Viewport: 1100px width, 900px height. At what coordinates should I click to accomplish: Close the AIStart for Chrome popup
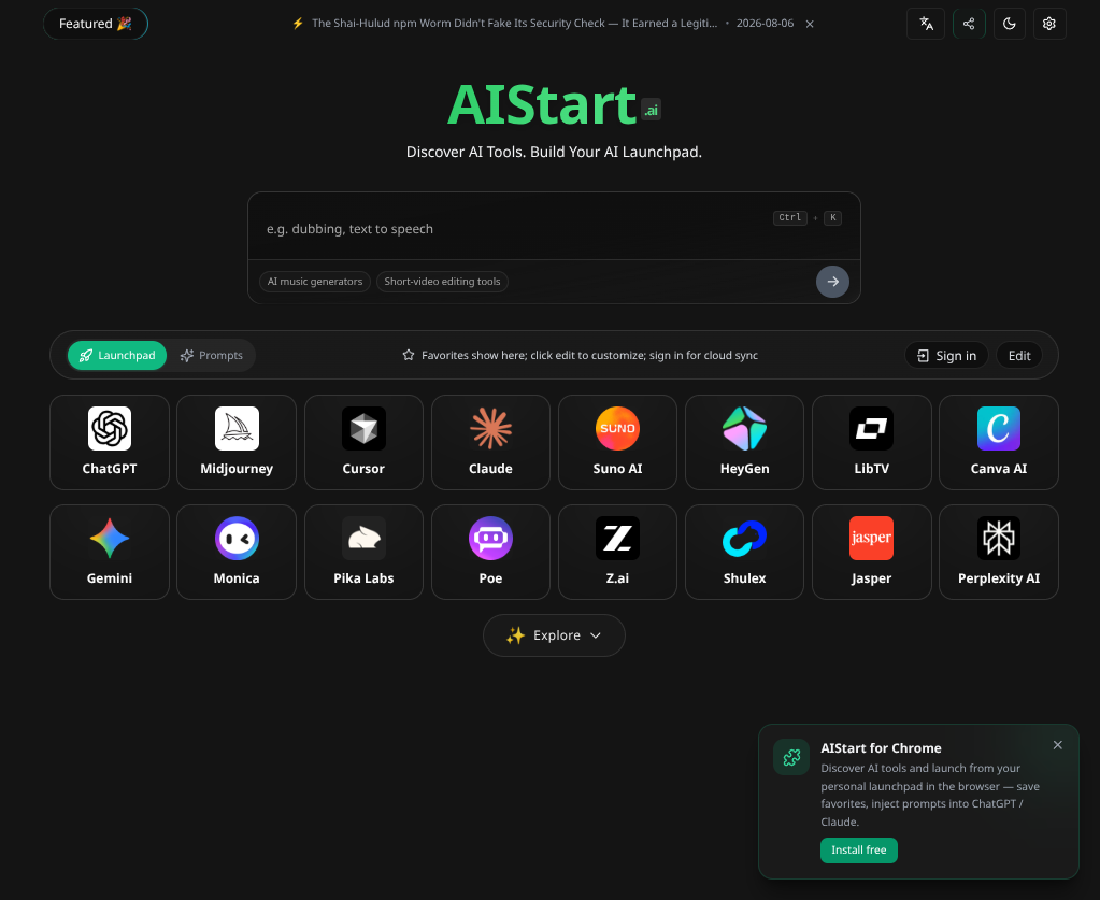(x=1057, y=745)
